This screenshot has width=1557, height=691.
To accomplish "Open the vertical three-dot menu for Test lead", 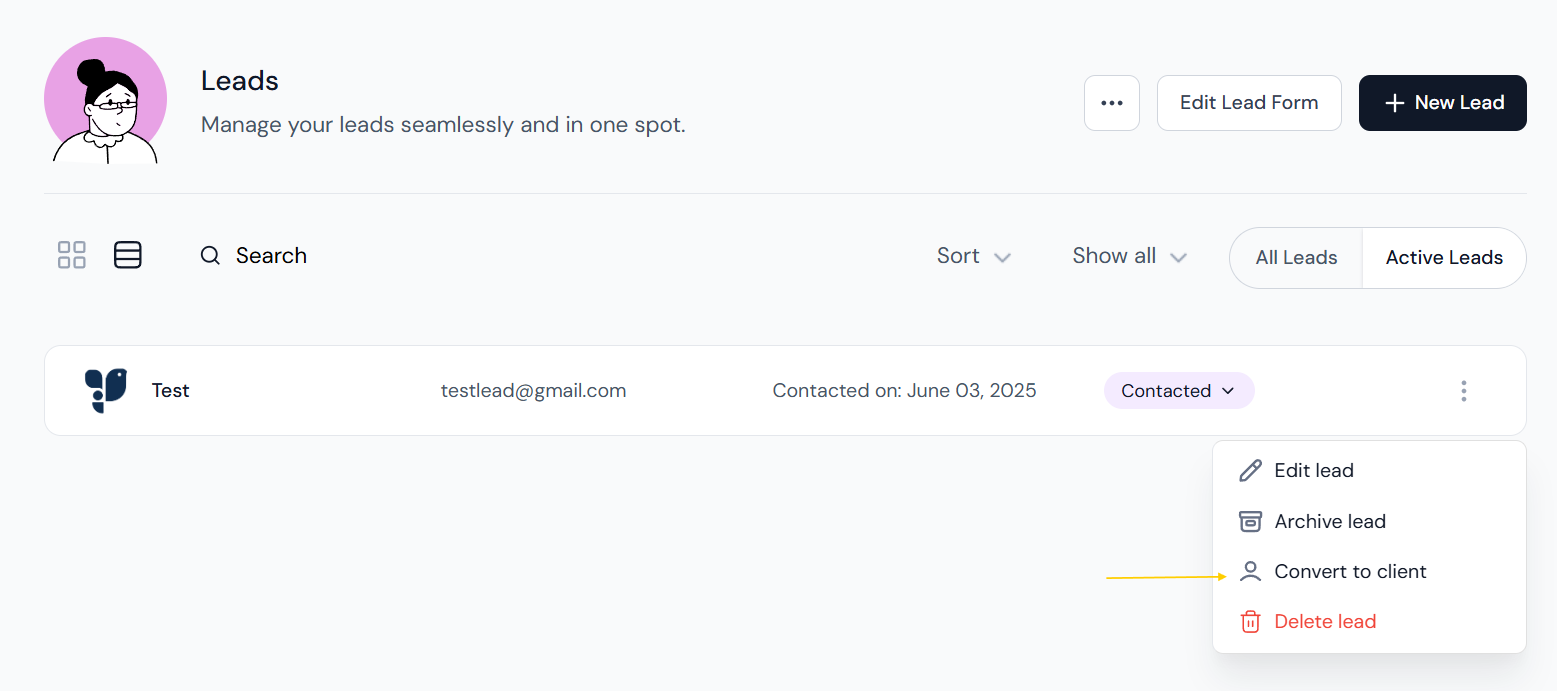I will [1464, 391].
